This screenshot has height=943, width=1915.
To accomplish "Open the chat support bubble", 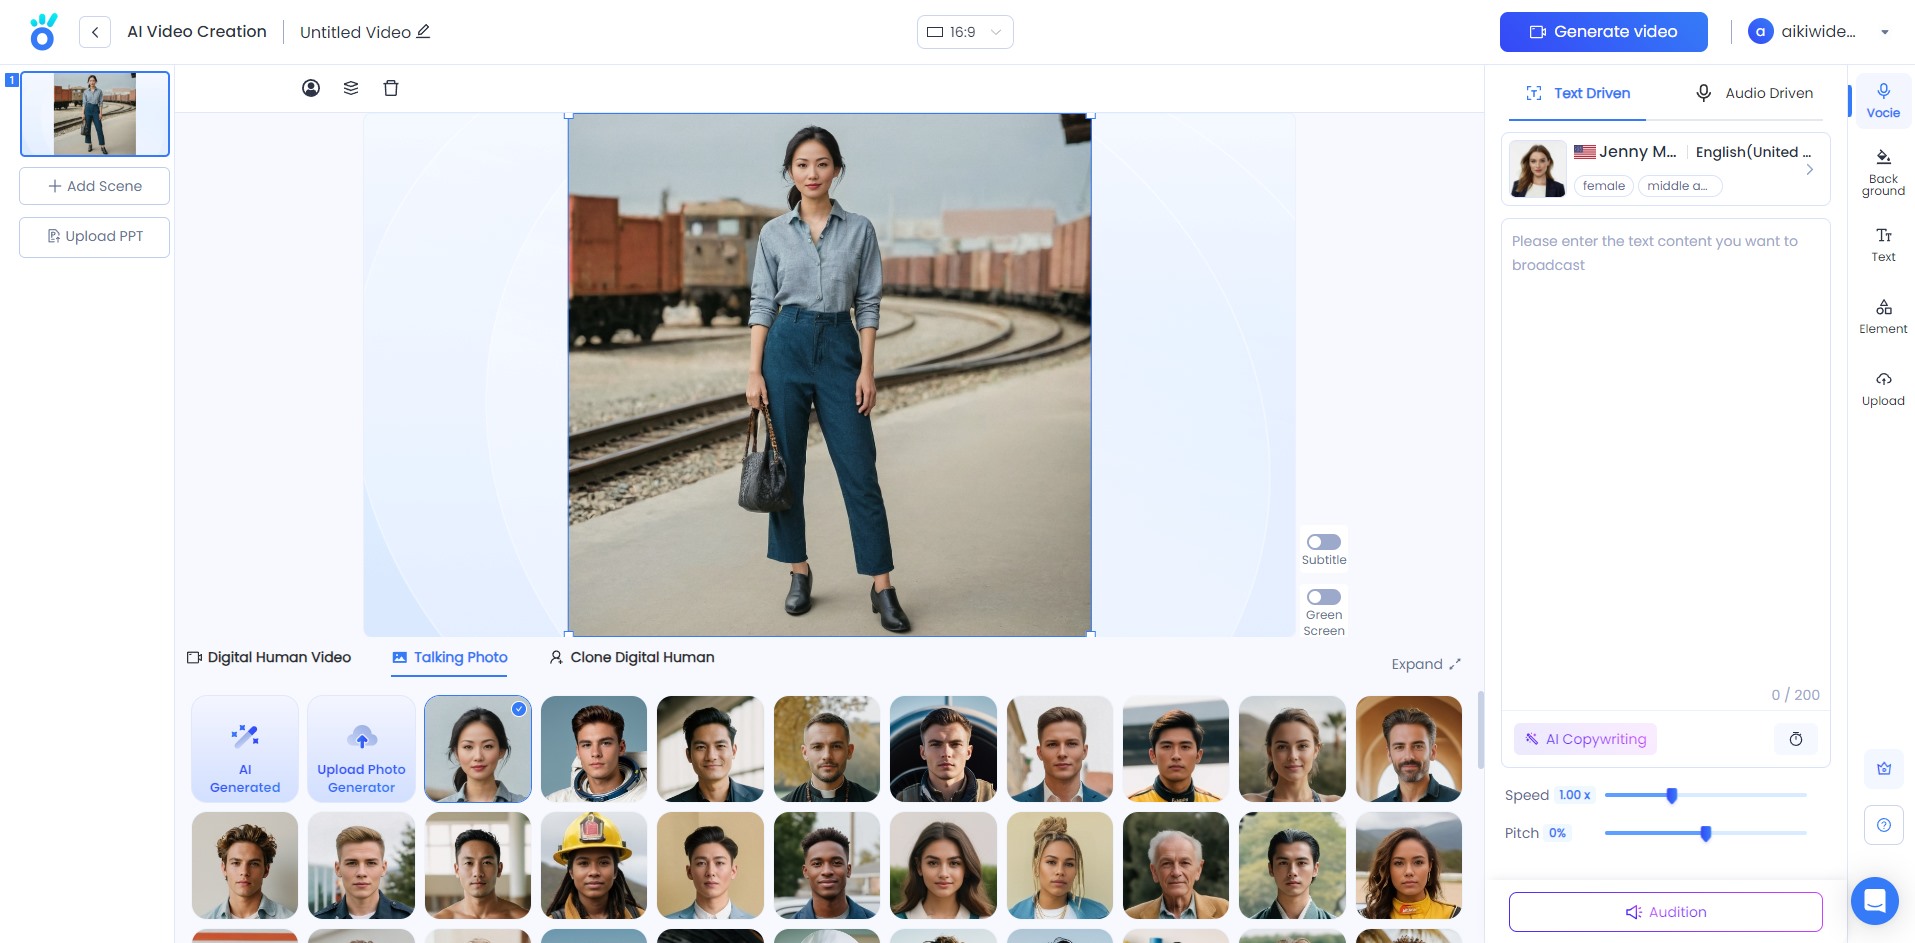I will 1875,901.
